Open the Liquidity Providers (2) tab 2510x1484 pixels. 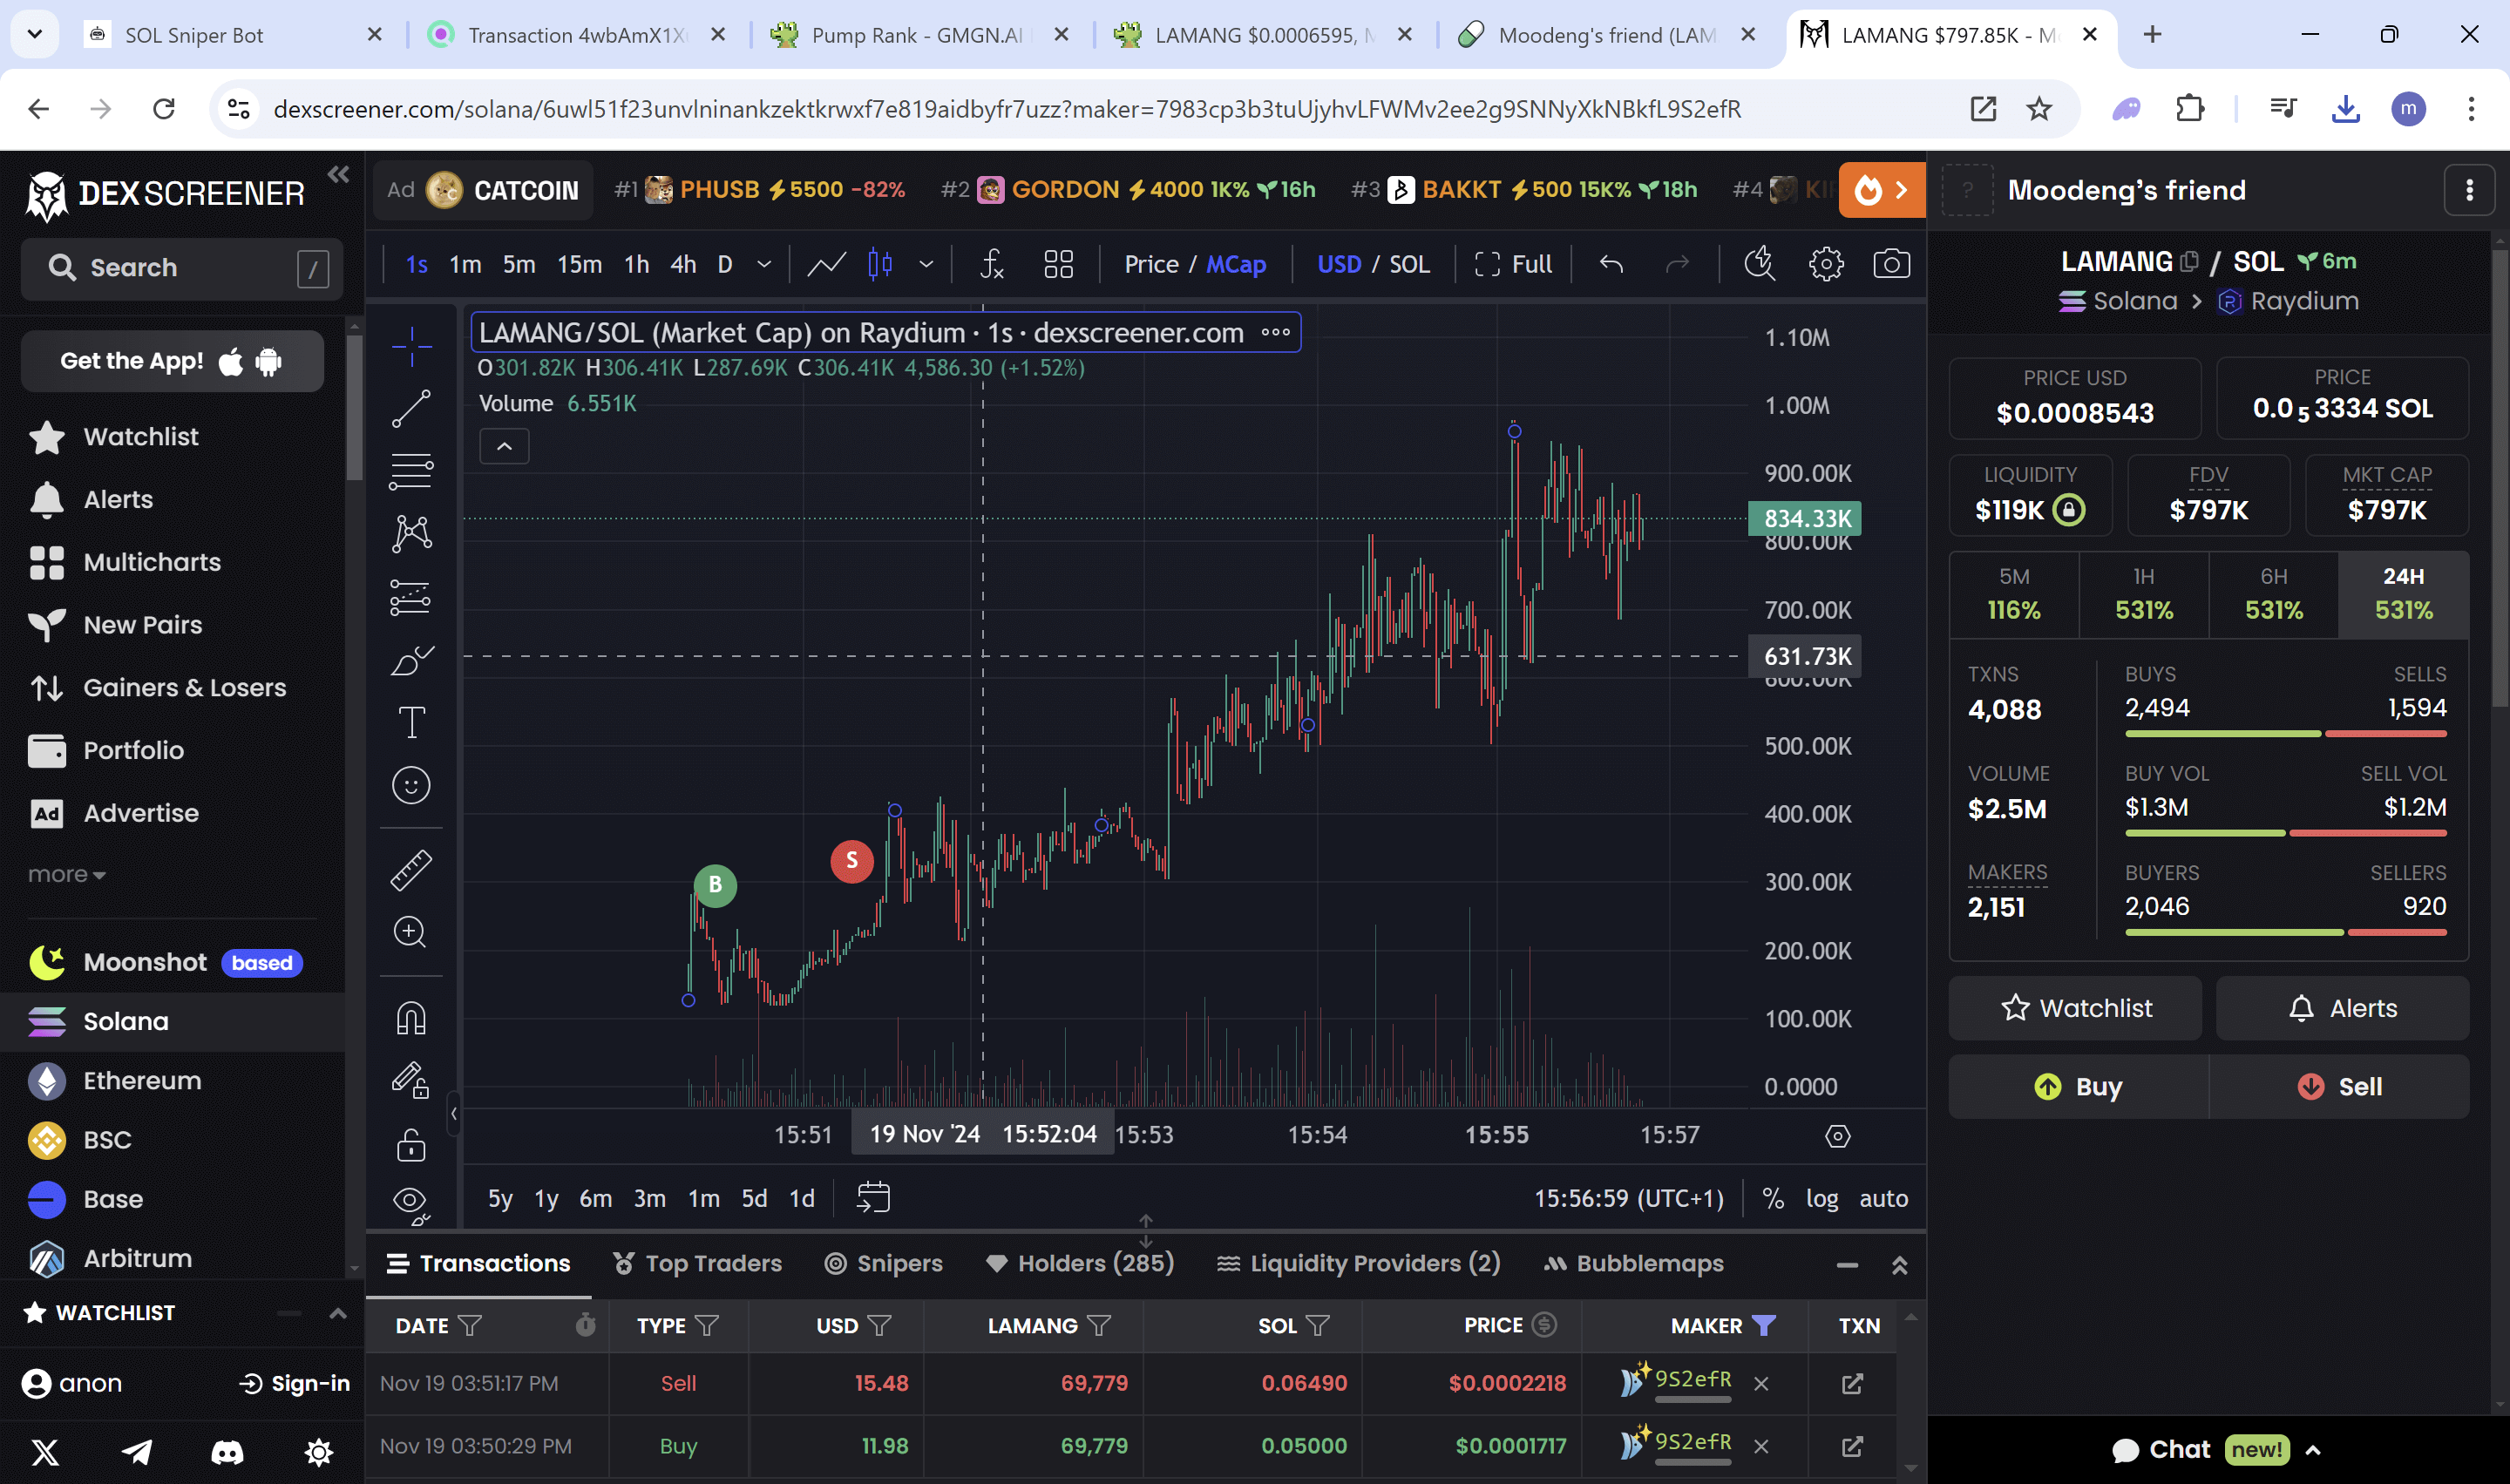pyautogui.click(x=1358, y=1263)
